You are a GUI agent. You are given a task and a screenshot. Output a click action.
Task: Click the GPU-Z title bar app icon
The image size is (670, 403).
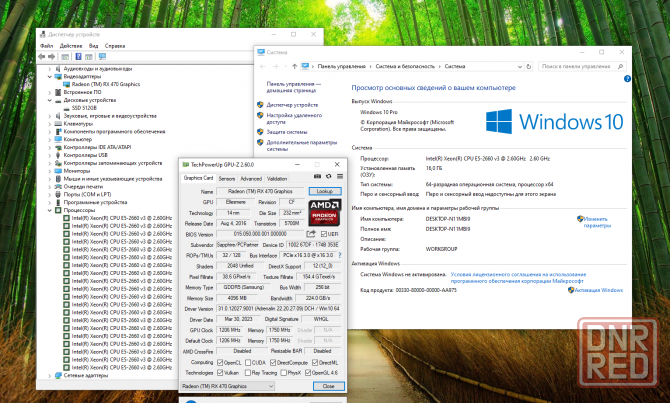coord(185,165)
